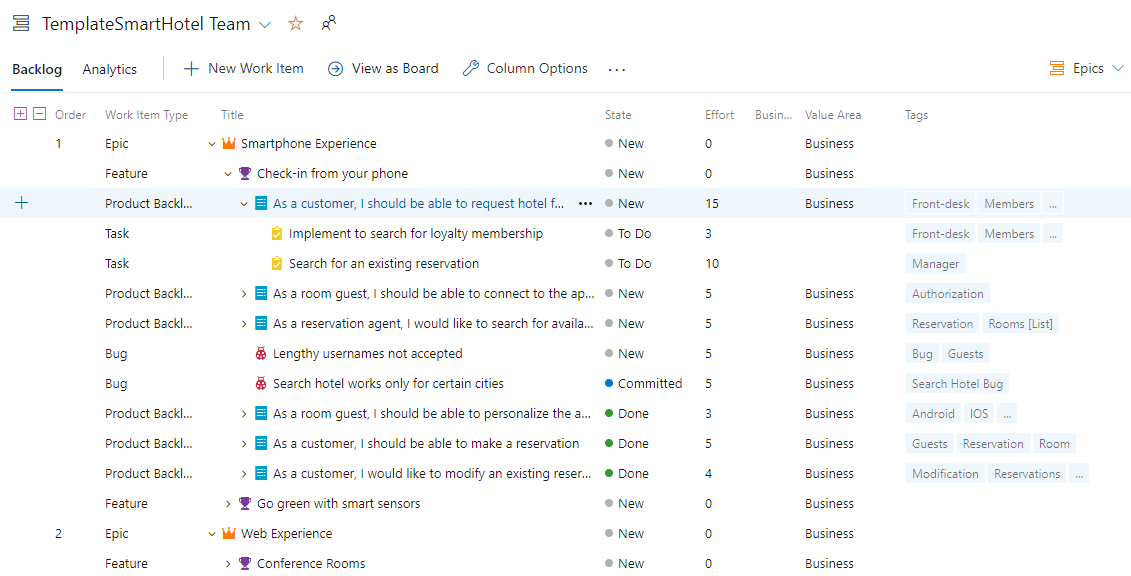Click the Epic crown icon on Smartphone Experience

(228, 143)
